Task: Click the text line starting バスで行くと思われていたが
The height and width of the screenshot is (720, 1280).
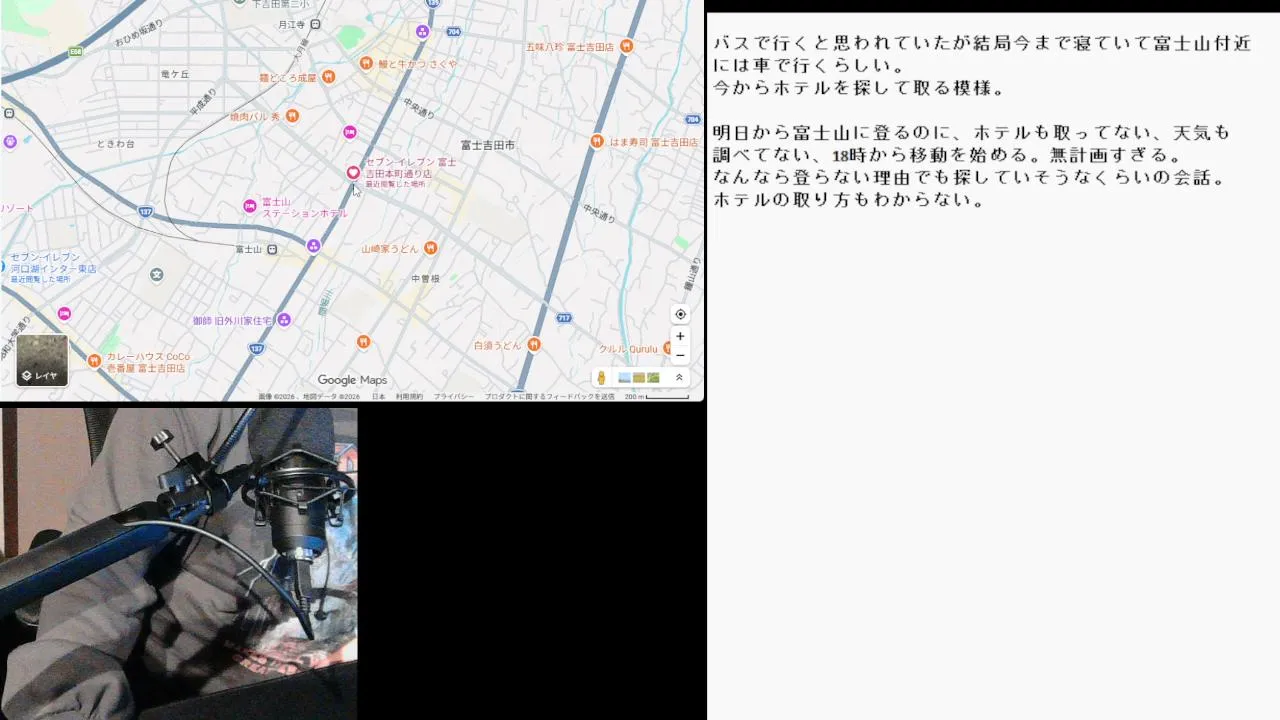Action: pyautogui.click(x=982, y=44)
